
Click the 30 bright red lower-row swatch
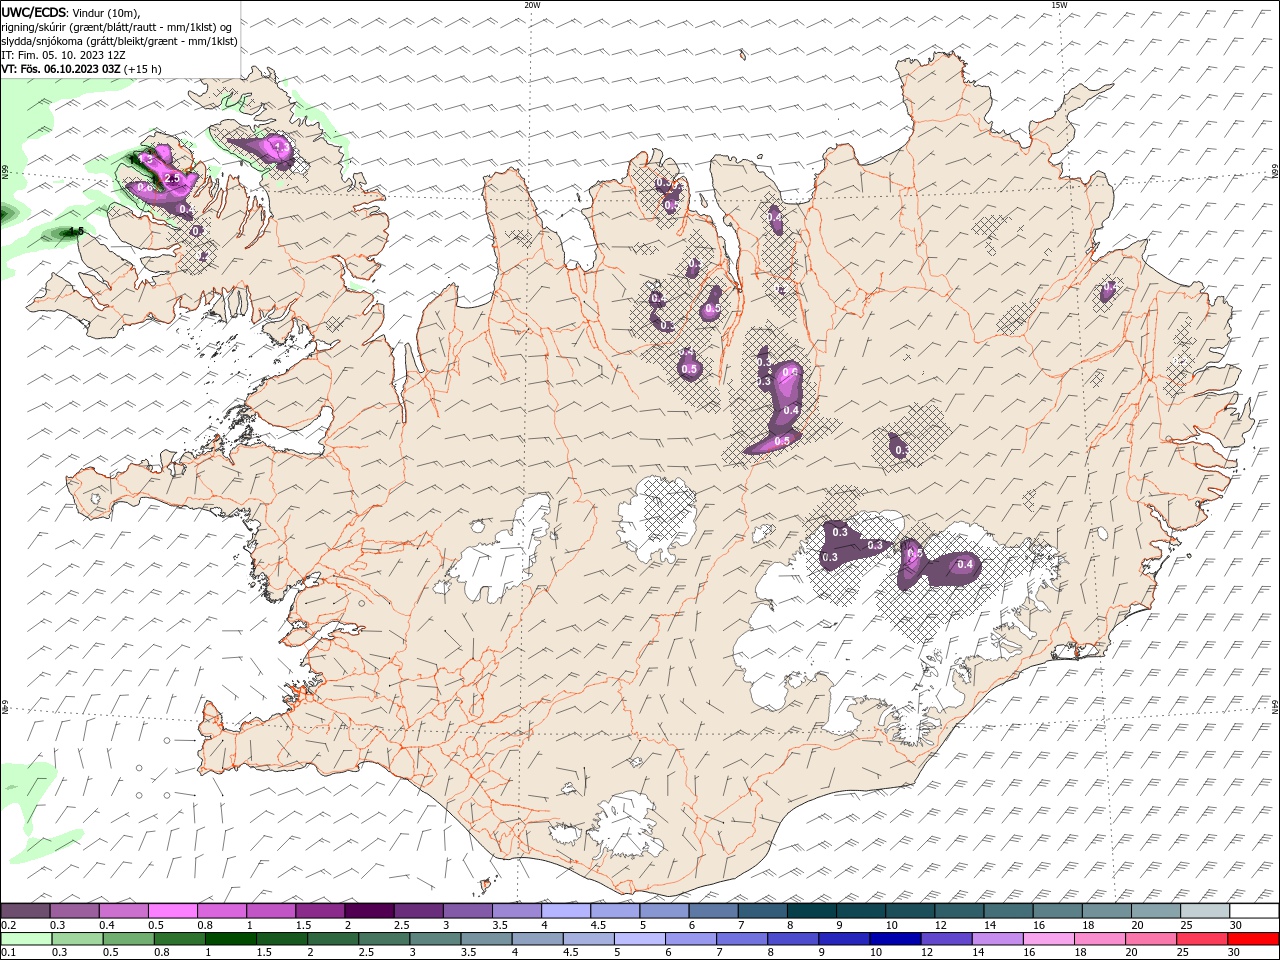click(x=1253, y=939)
